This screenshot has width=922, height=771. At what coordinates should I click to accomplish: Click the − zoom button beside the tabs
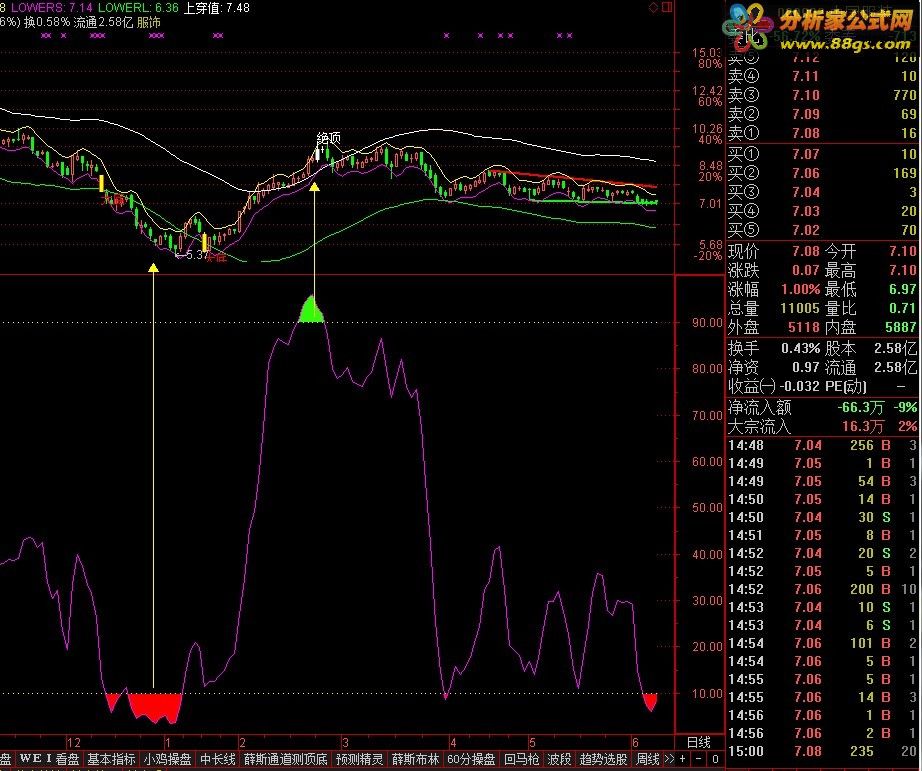point(699,759)
